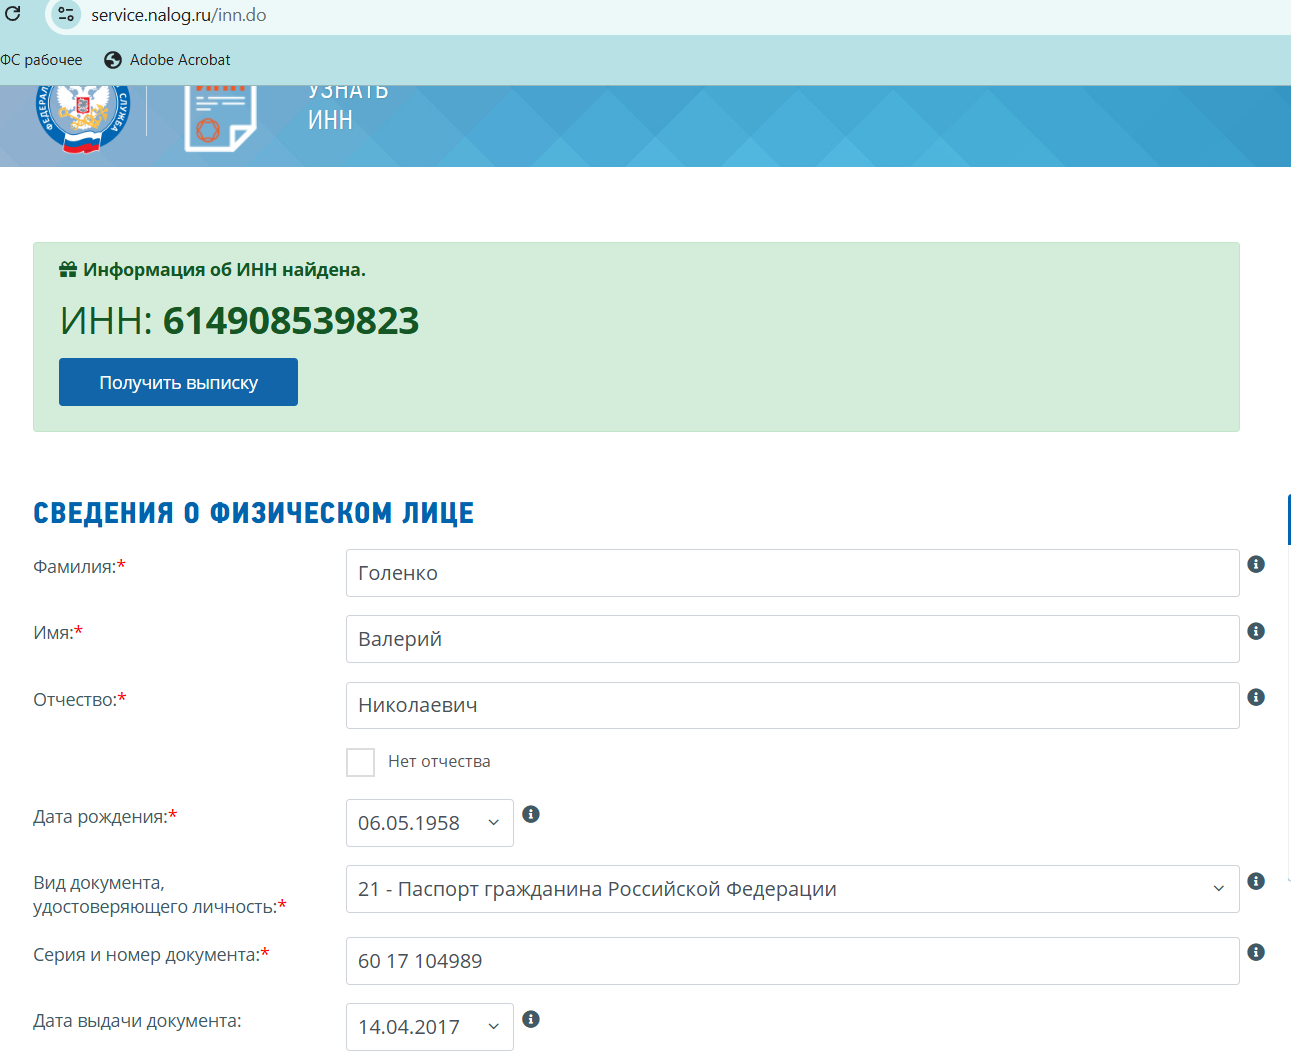Click info icon next to Серия и номер
The height and width of the screenshot is (1060, 1291).
(x=1256, y=952)
